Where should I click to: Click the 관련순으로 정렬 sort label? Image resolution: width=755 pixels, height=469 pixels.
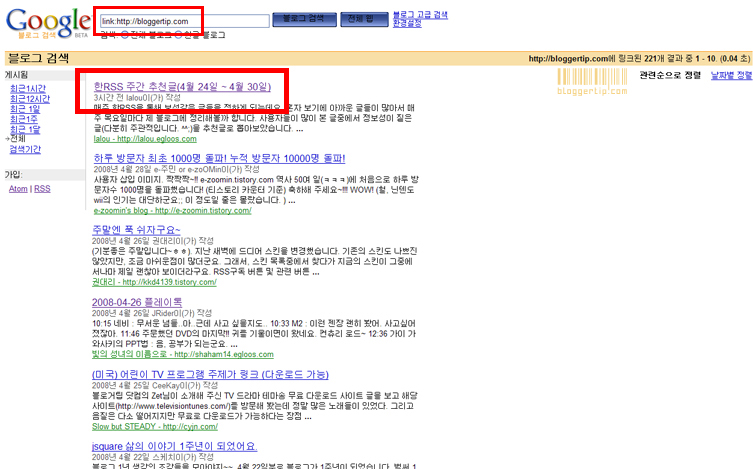pyautogui.click(x=670, y=75)
